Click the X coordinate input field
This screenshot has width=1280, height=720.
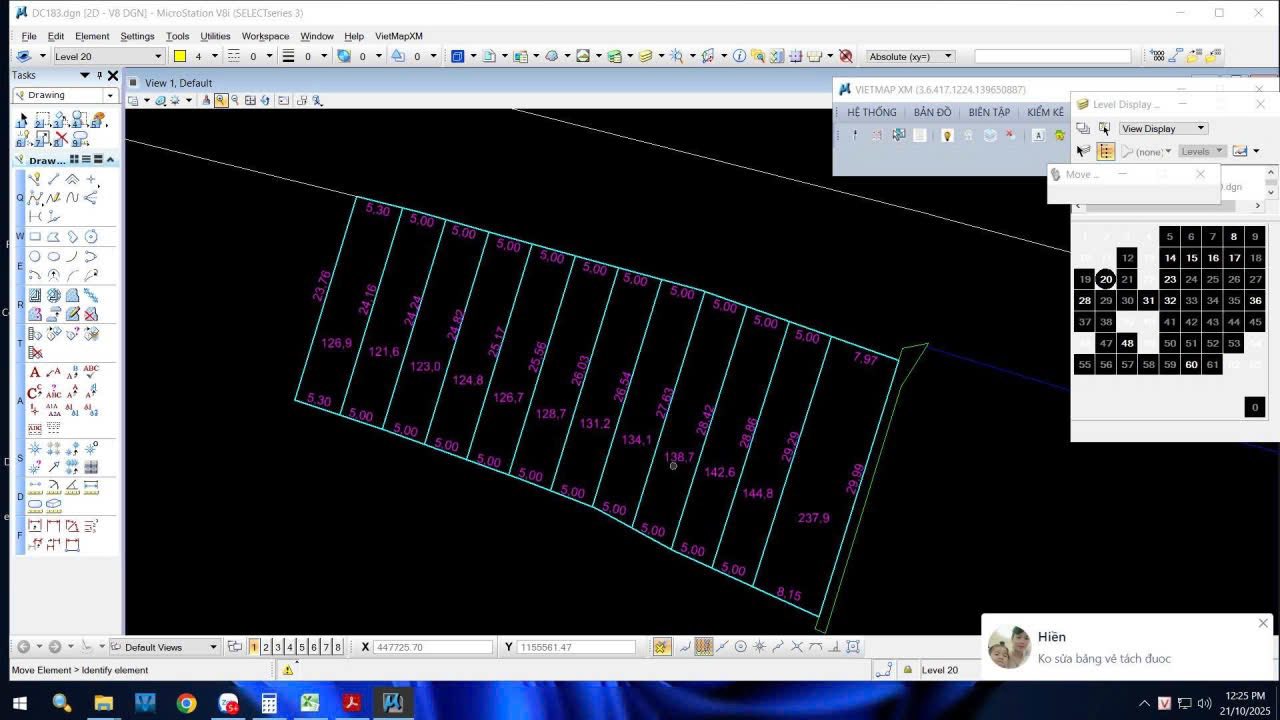[432, 647]
